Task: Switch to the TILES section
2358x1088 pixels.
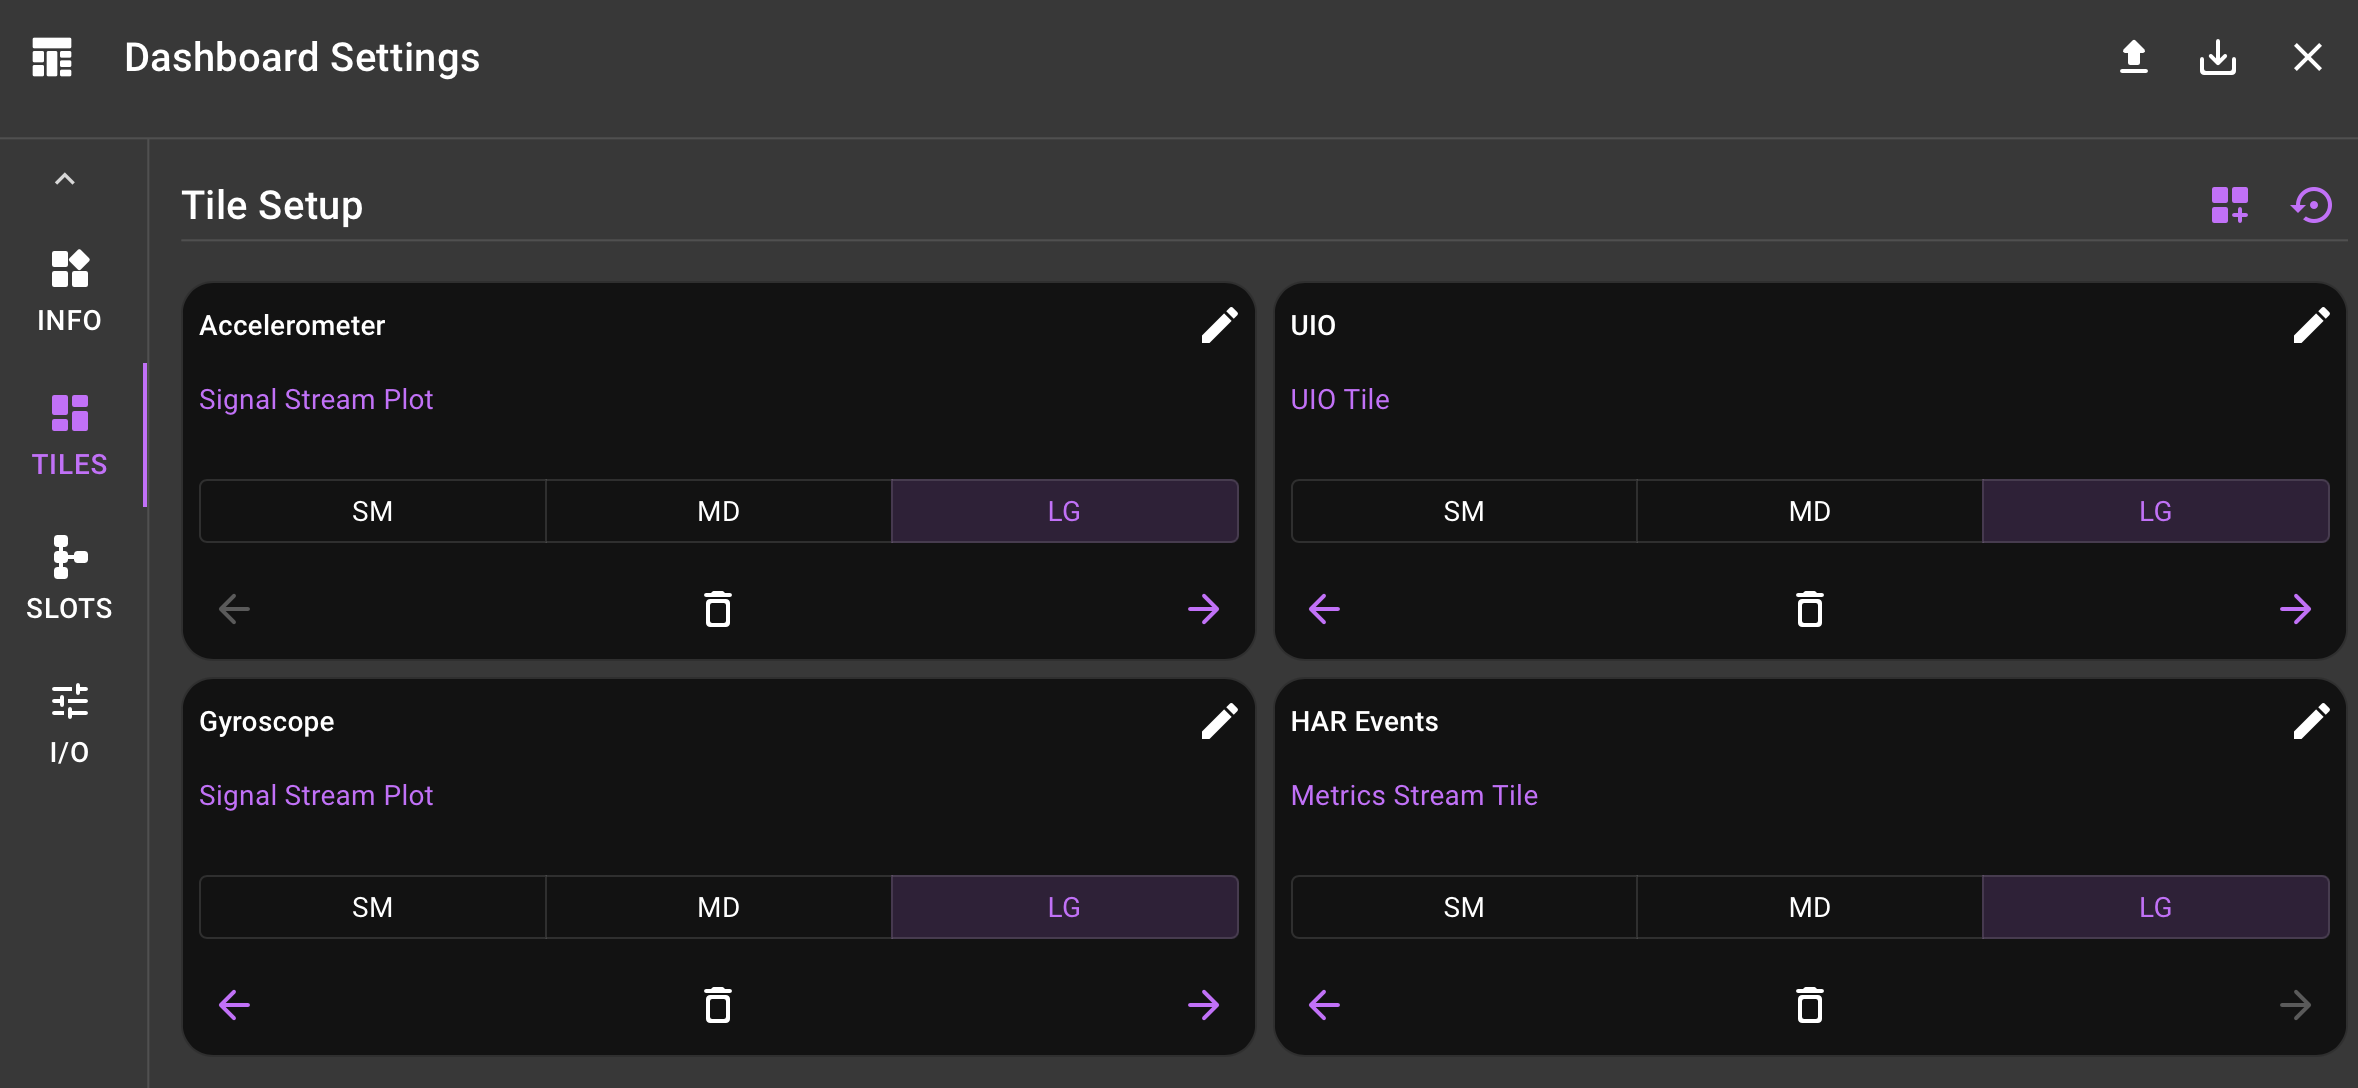Action: point(69,435)
